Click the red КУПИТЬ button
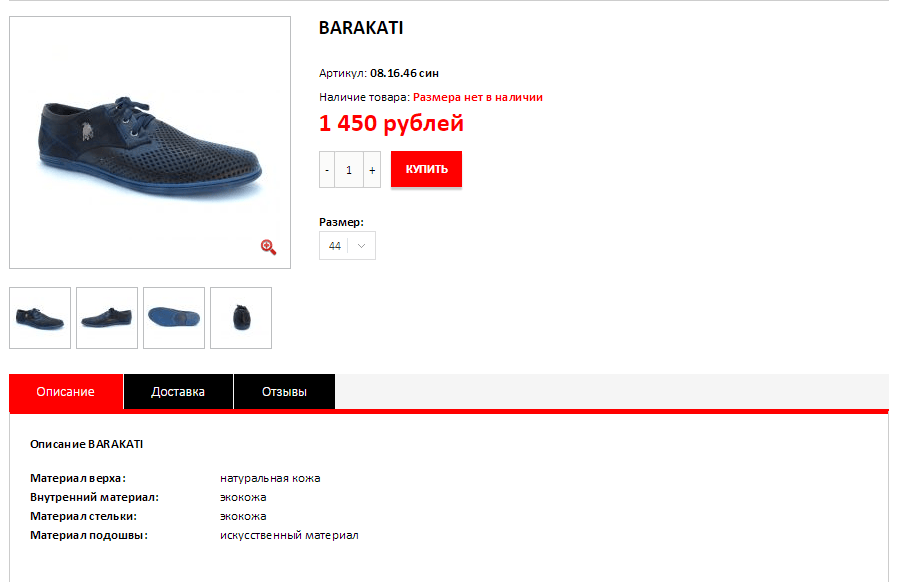Screen dimensions: 922x582 click(x=426, y=169)
